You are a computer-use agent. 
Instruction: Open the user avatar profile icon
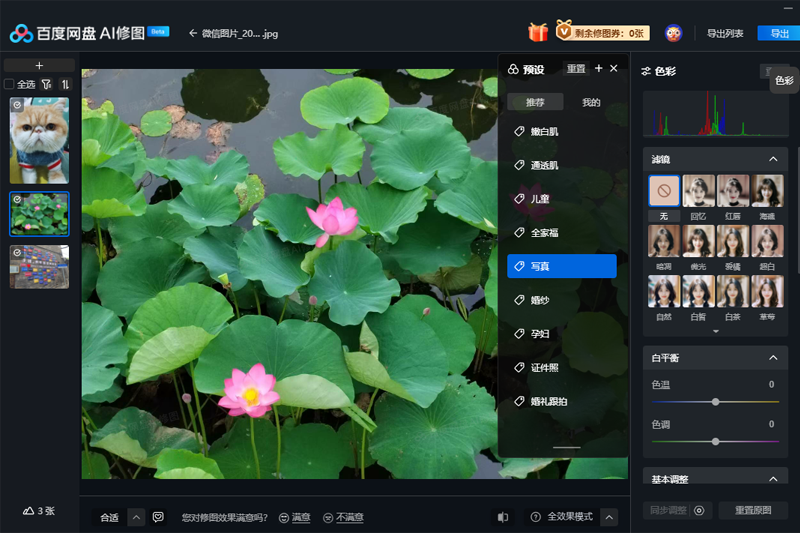pos(674,33)
